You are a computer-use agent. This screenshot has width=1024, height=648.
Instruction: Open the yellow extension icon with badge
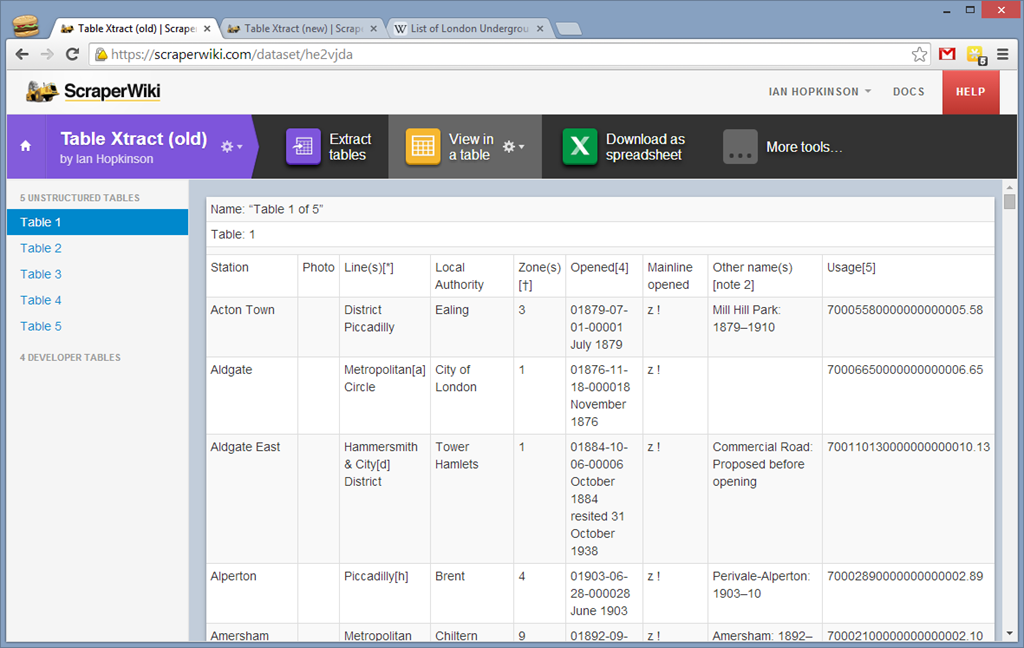point(976,55)
